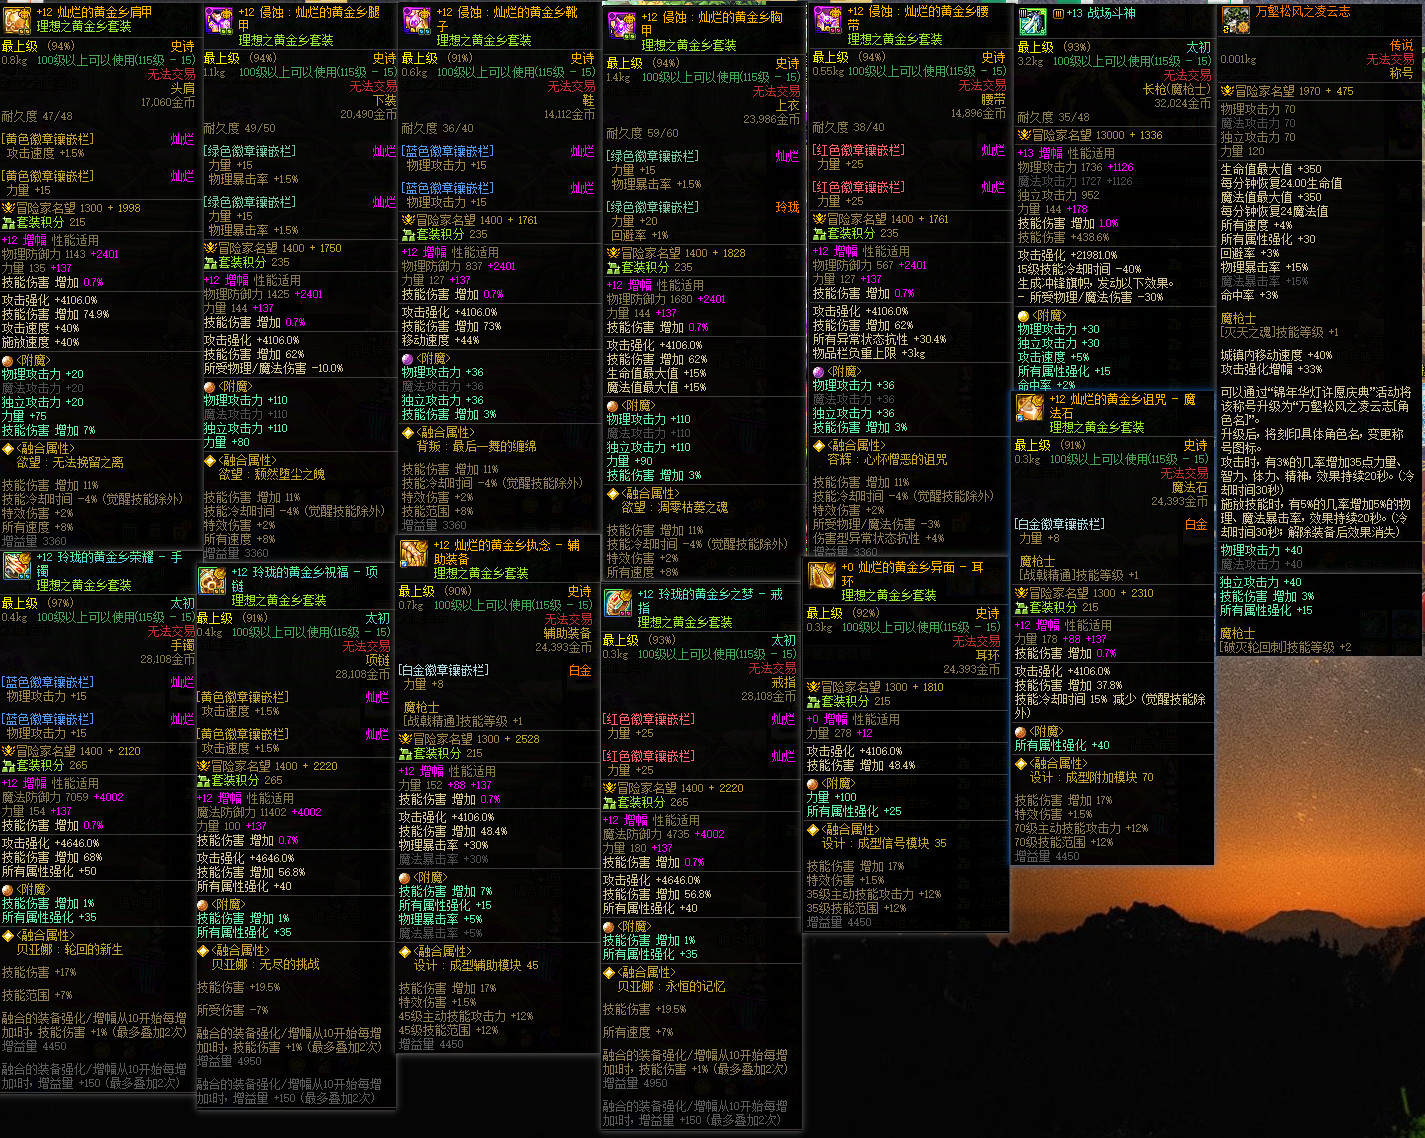Click the 黄金乡祝福 项链 item icon
1425x1138 pixels.
pyautogui.click(x=212, y=580)
